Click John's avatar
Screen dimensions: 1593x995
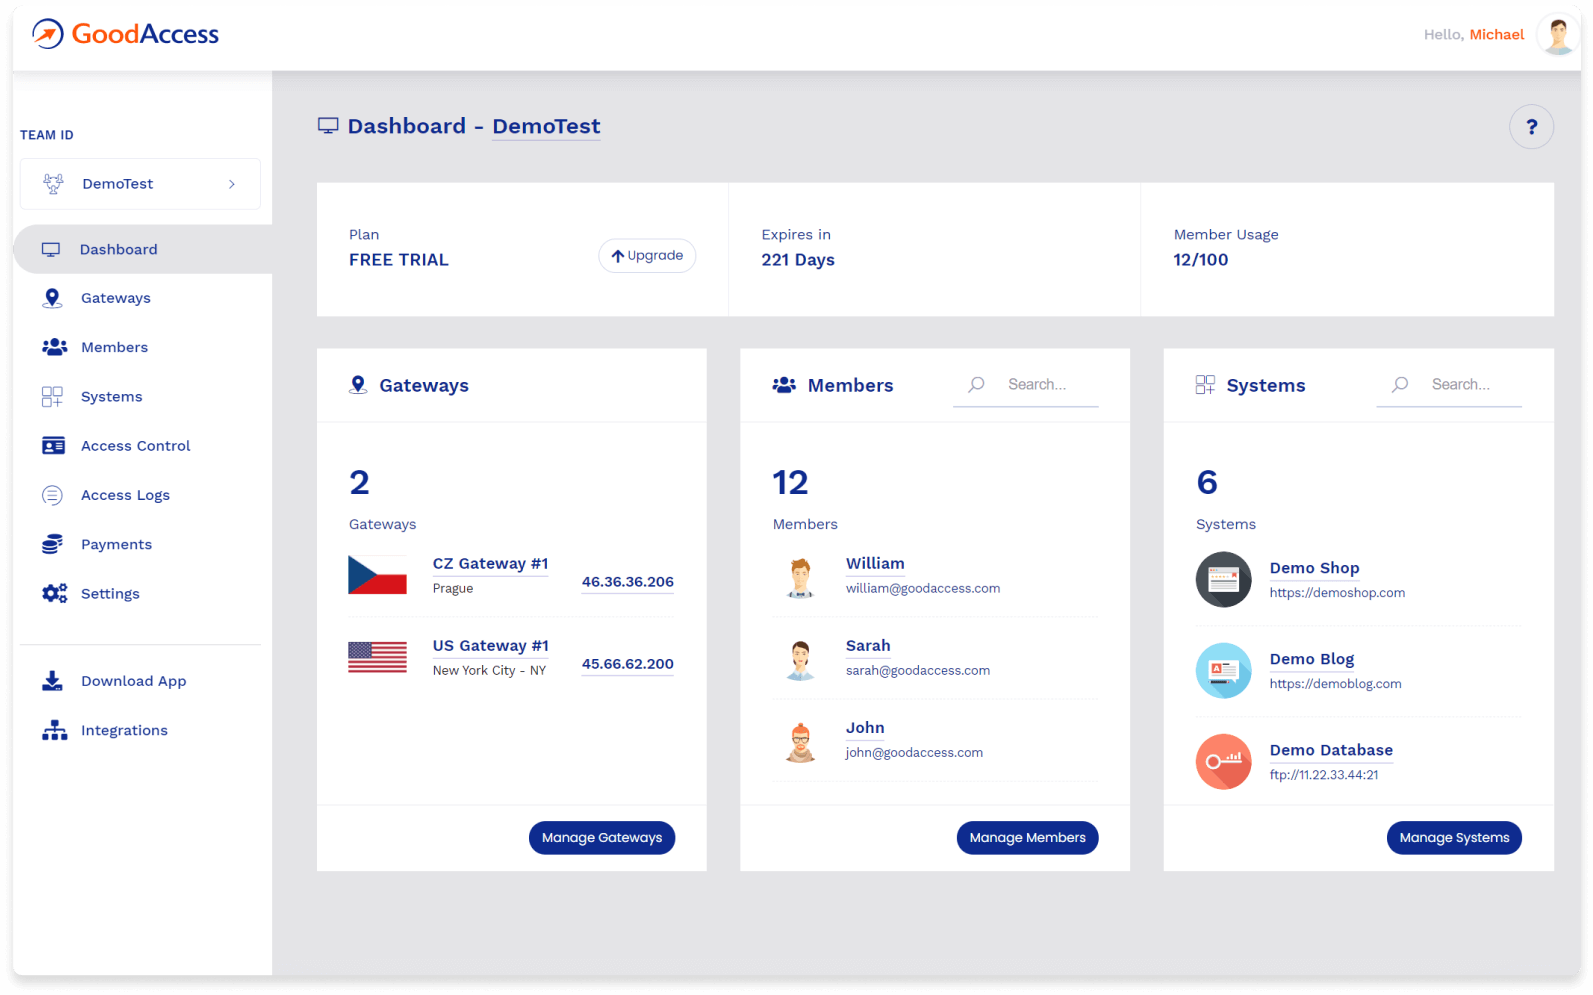(800, 742)
